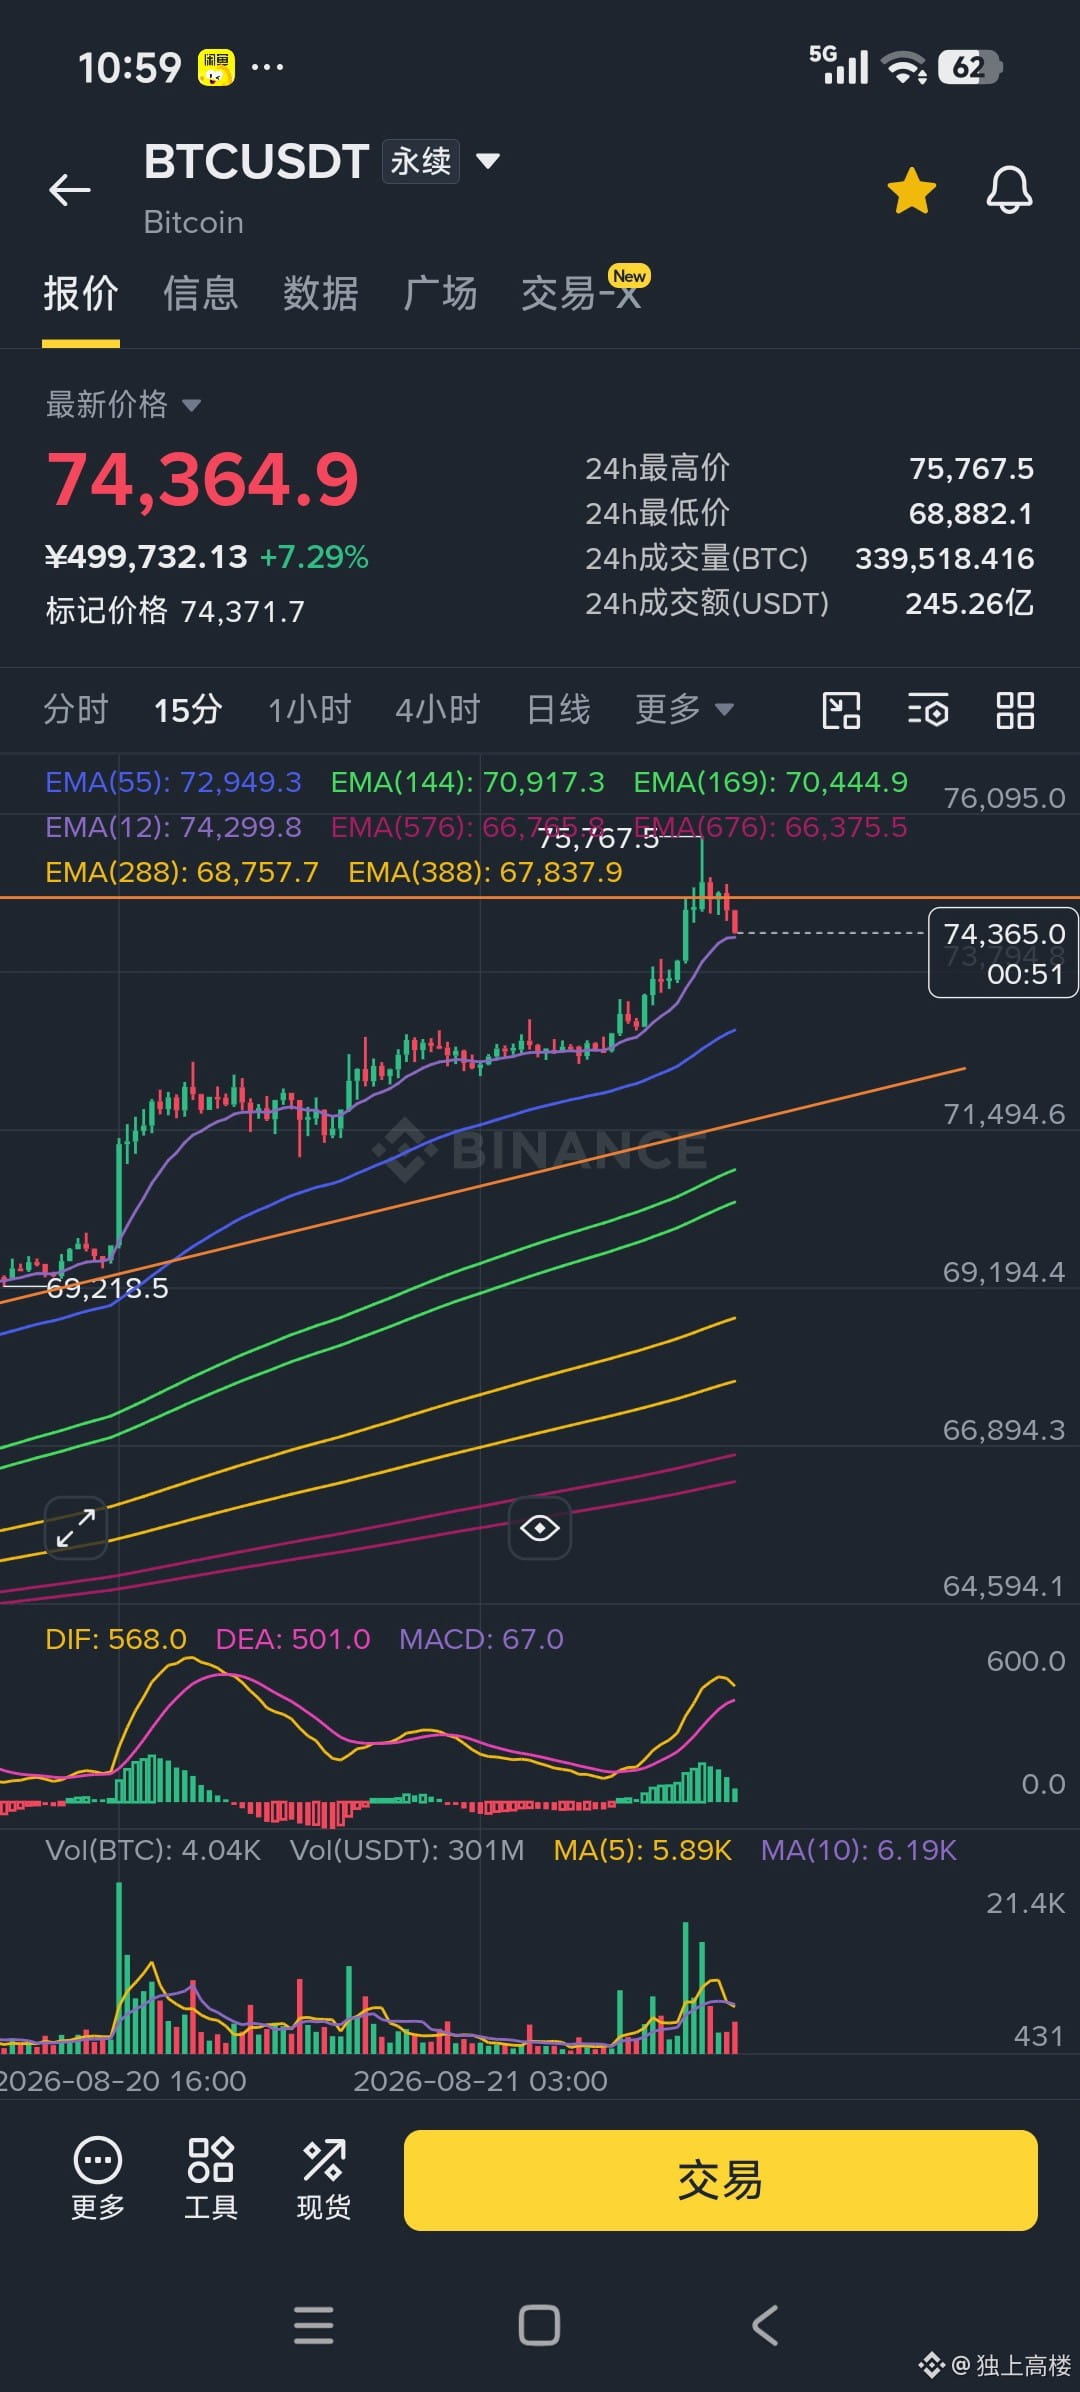Tap the 标记价格 74,371.7 text

click(x=175, y=610)
